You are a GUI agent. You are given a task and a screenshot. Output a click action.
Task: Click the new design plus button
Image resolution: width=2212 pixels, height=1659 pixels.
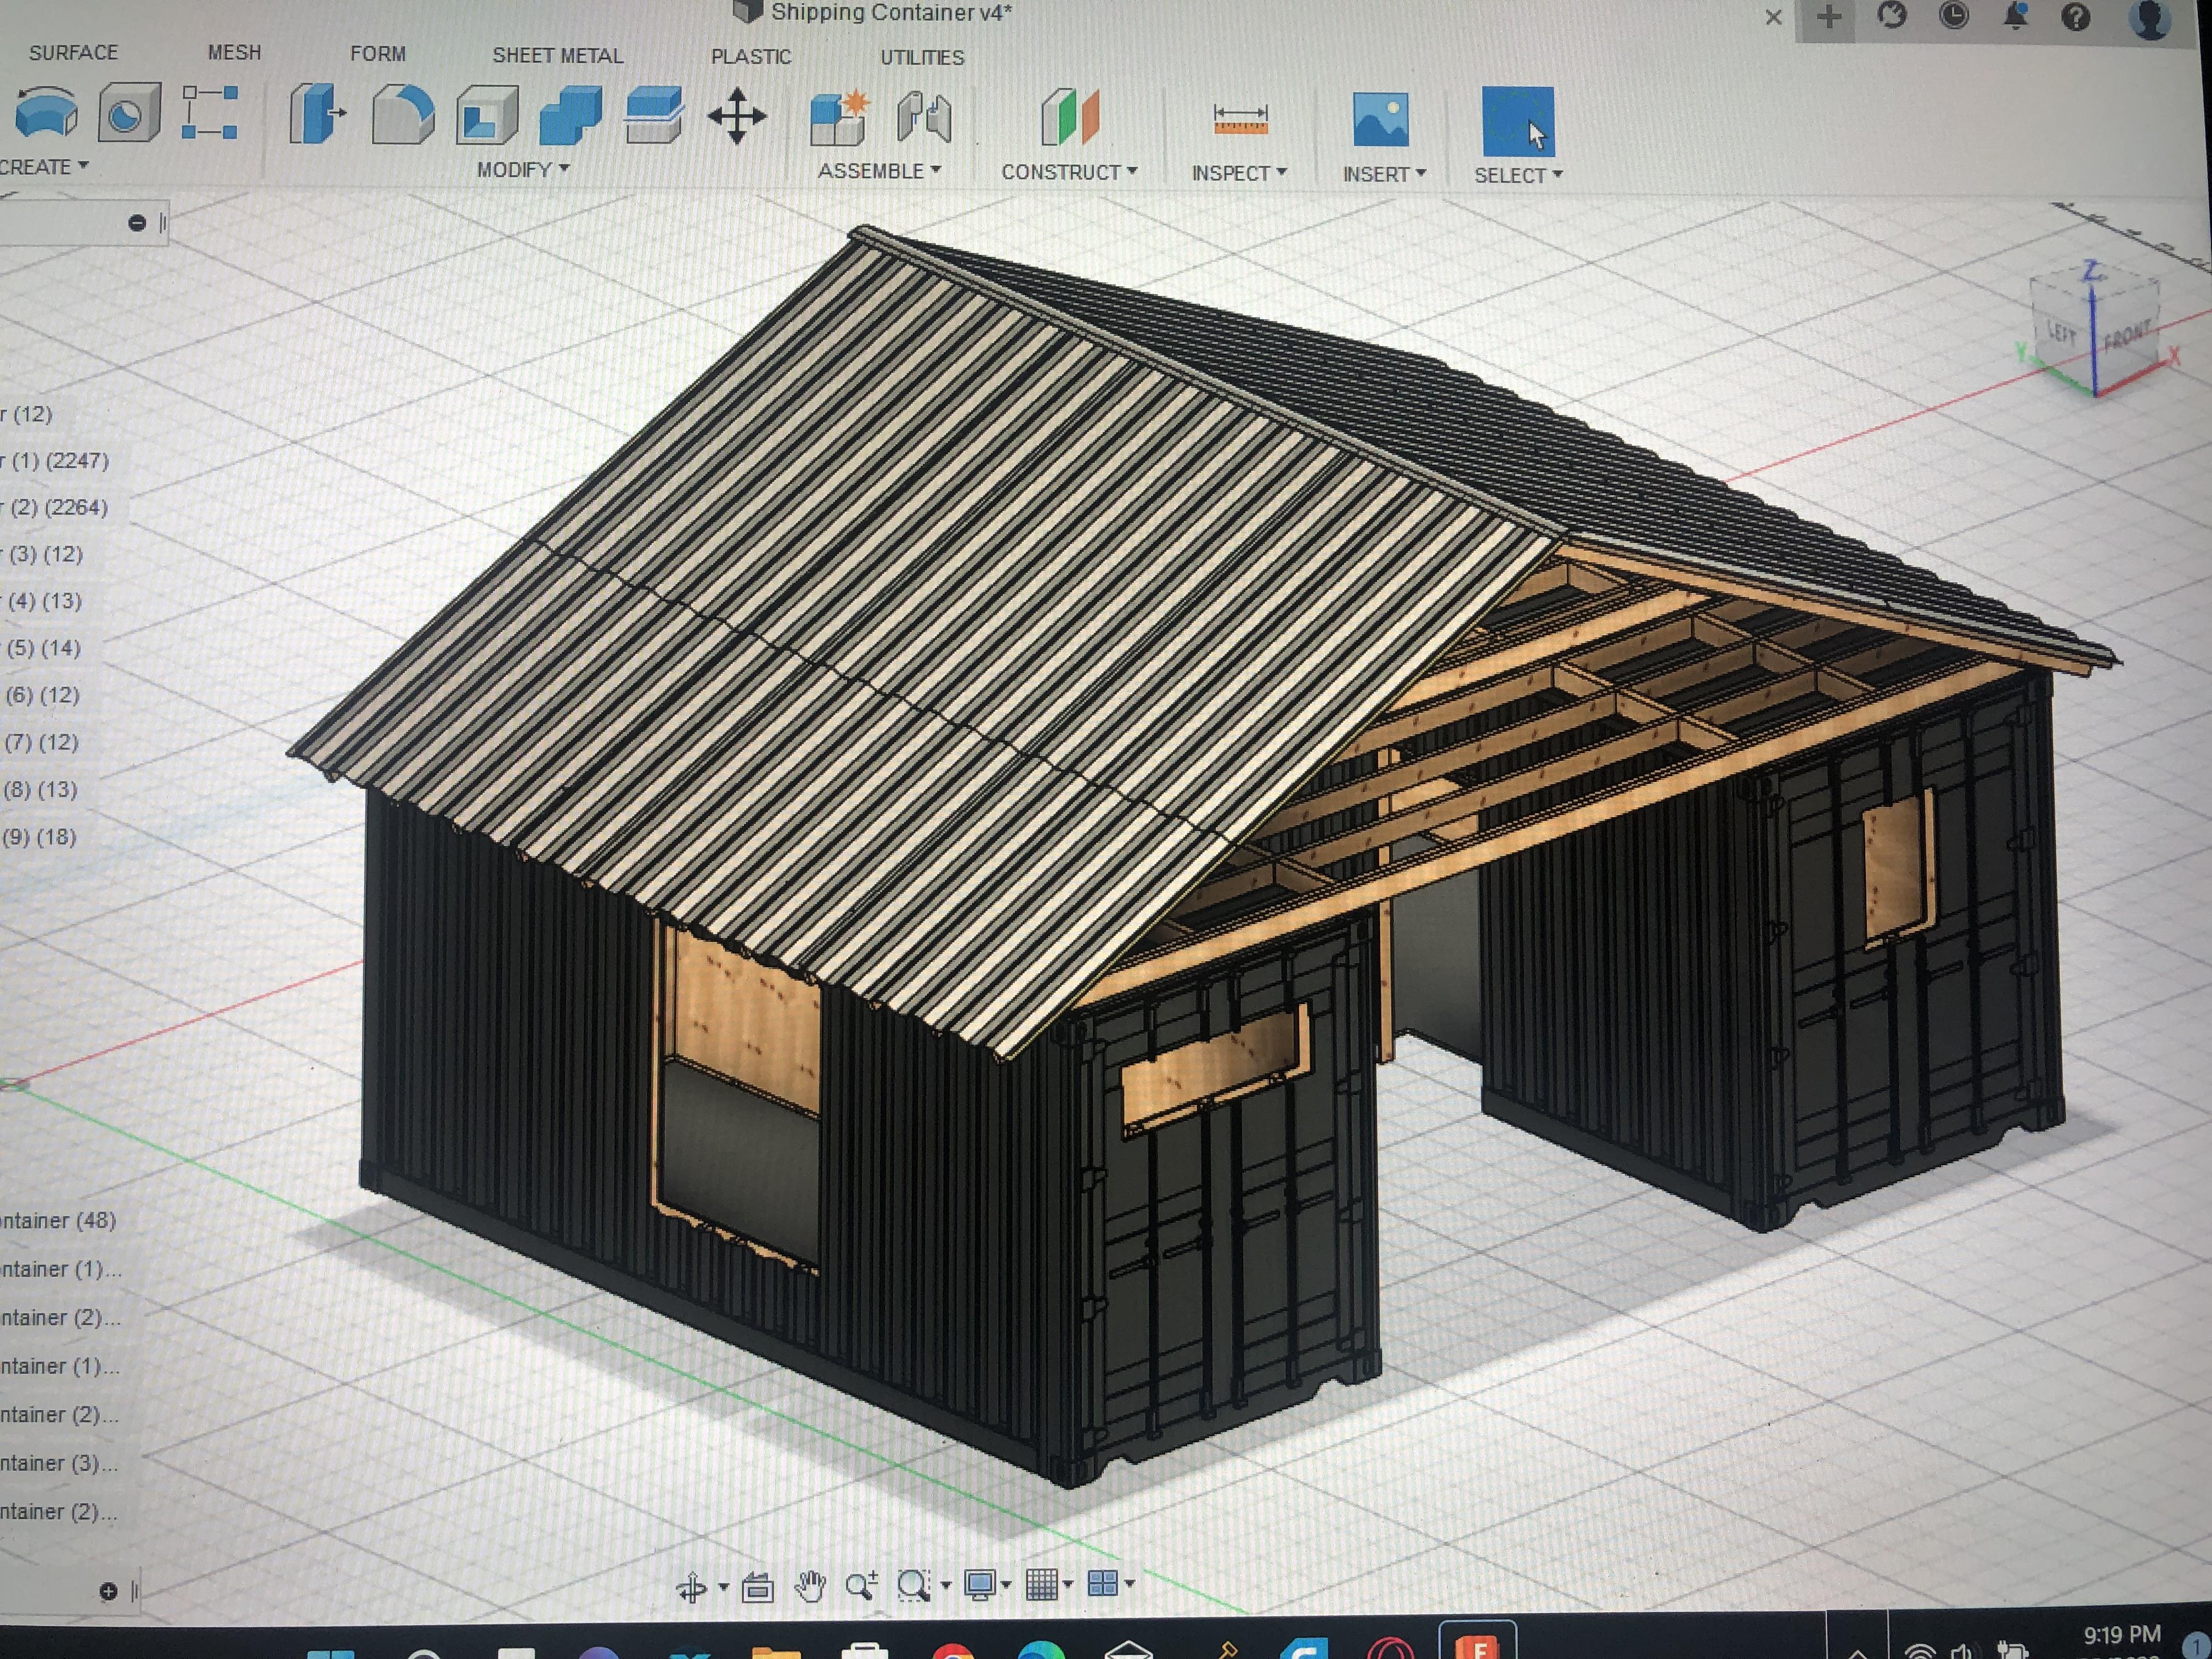1829,17
